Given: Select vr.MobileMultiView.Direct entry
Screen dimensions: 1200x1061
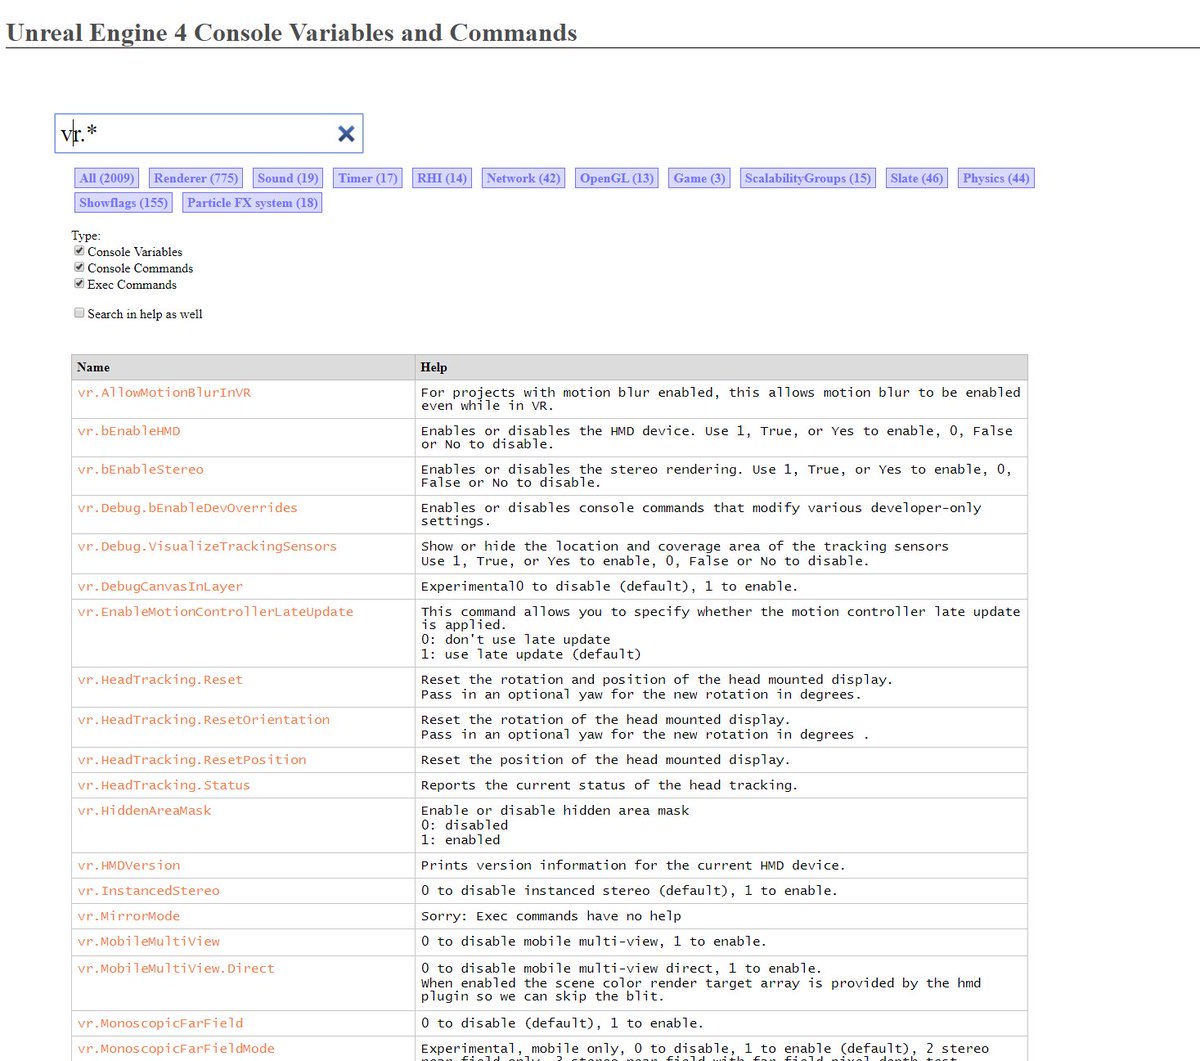Looking at the screenshot, I should tap(175, 968).
